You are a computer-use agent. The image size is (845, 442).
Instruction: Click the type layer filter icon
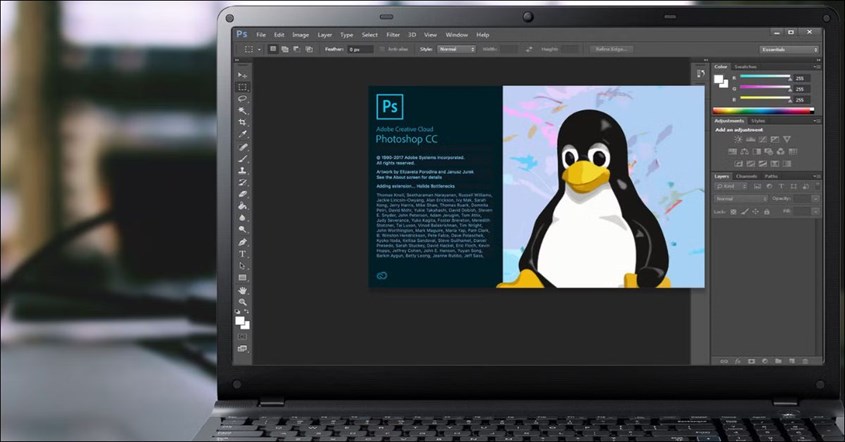pyautogui.click(x=781, y=187)
